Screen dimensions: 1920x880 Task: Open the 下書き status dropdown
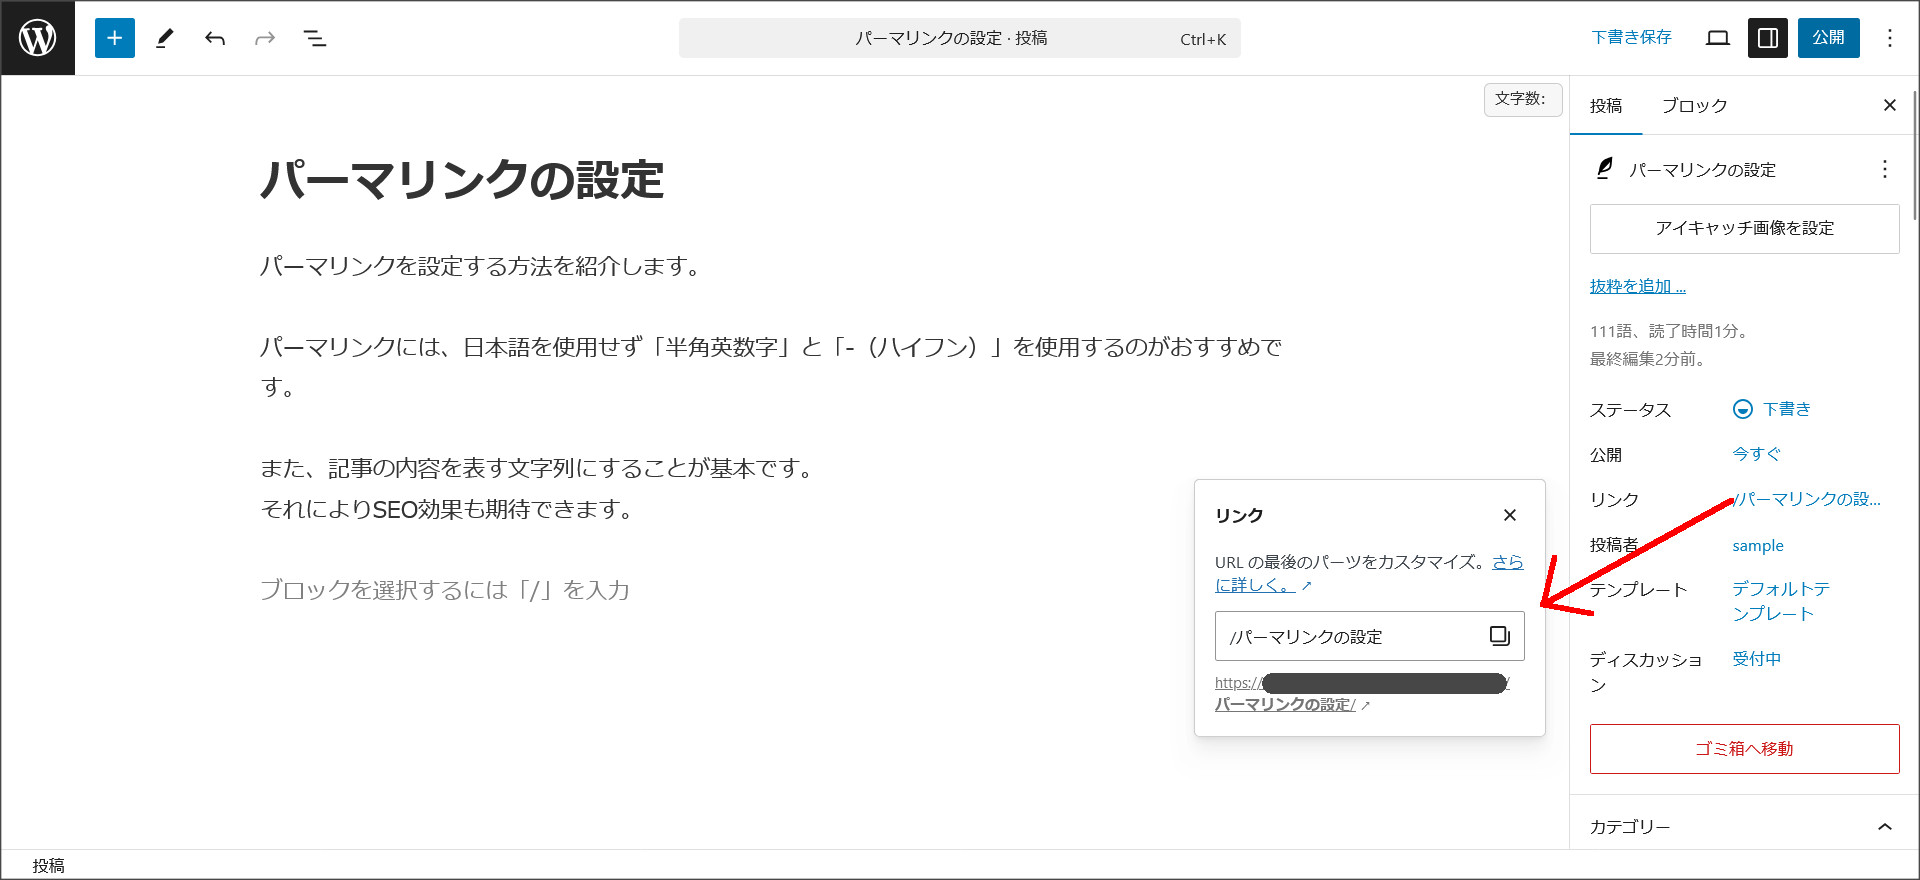coord(1772,409)
